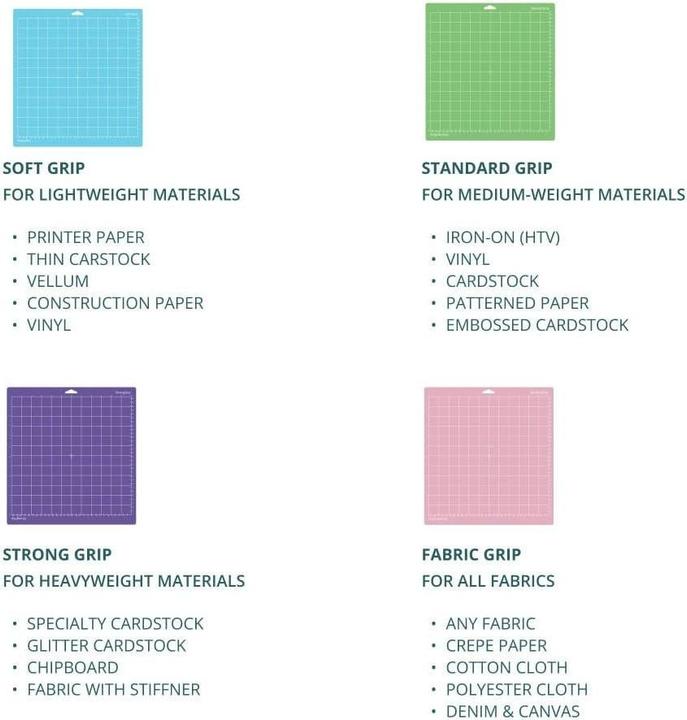
Task: Click the 'For All Fabrics' subtitle
Action: pos(488,581)
